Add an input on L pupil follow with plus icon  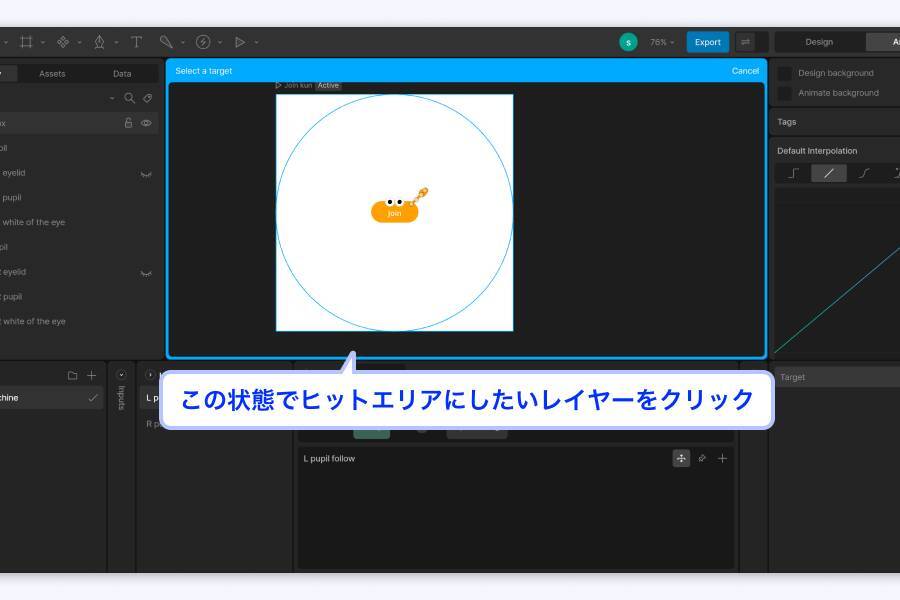[x=722, y=458]
